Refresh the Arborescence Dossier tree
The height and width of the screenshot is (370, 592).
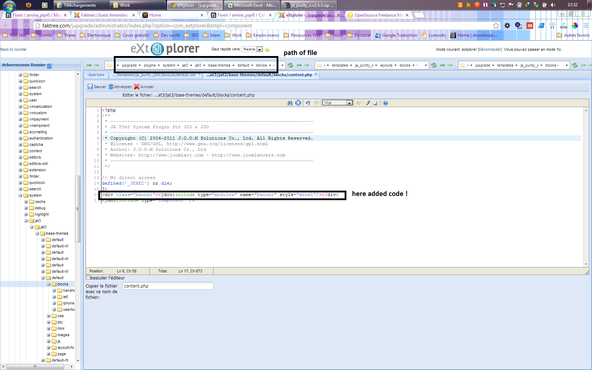click(x=49, y=65)
